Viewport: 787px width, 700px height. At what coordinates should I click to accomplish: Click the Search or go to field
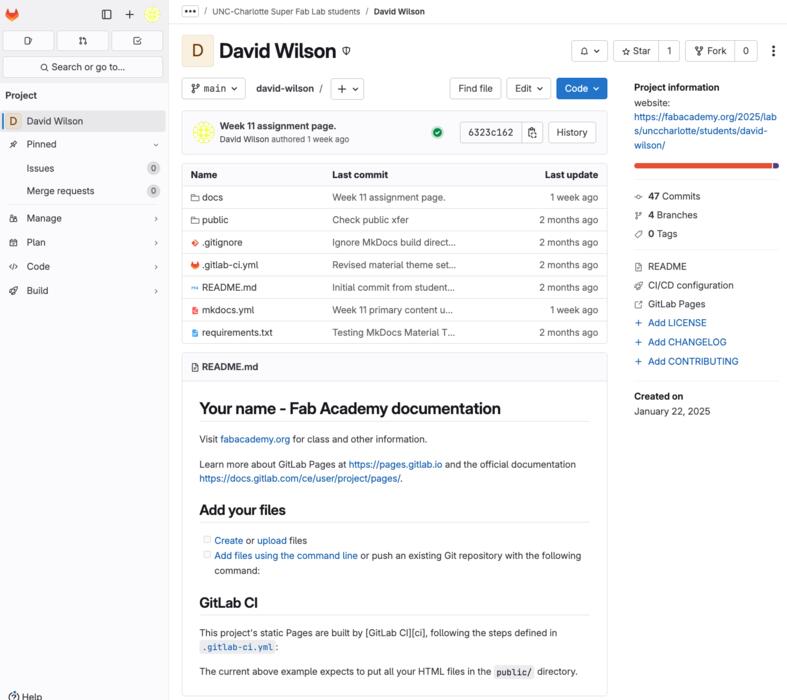coord(83,67)
